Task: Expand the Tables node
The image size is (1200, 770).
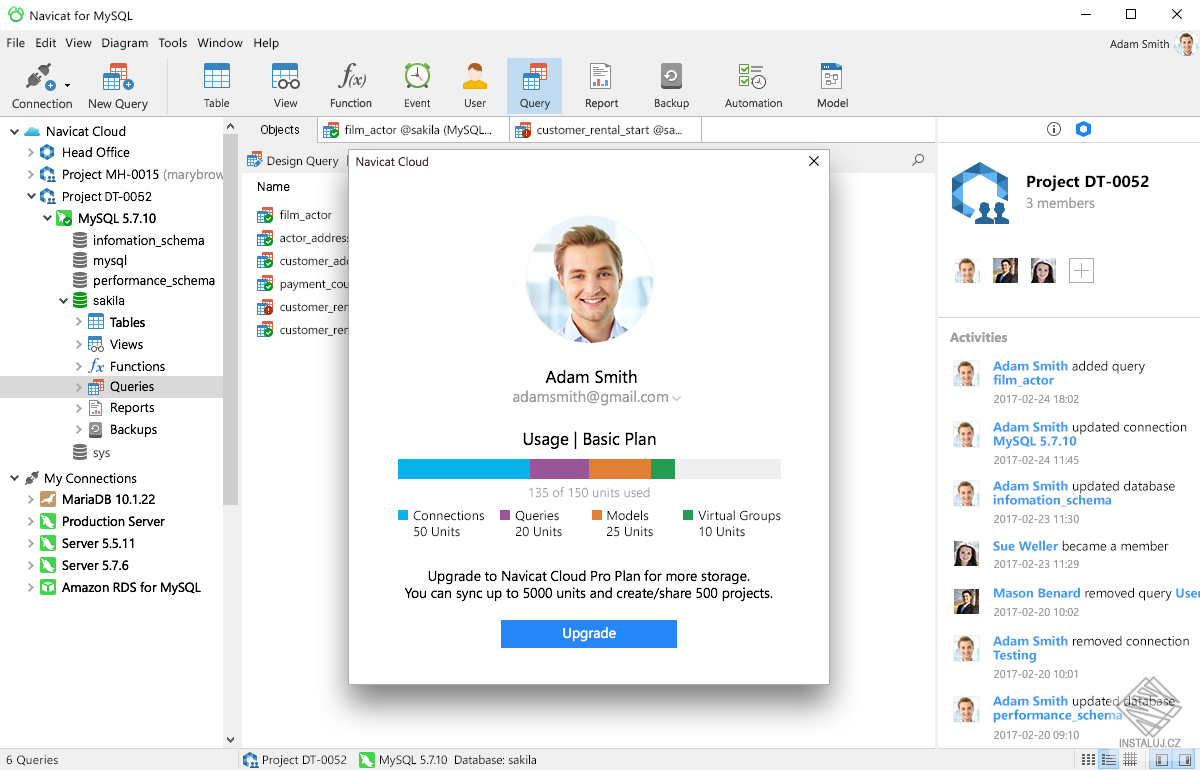Action: coord(79,322)
